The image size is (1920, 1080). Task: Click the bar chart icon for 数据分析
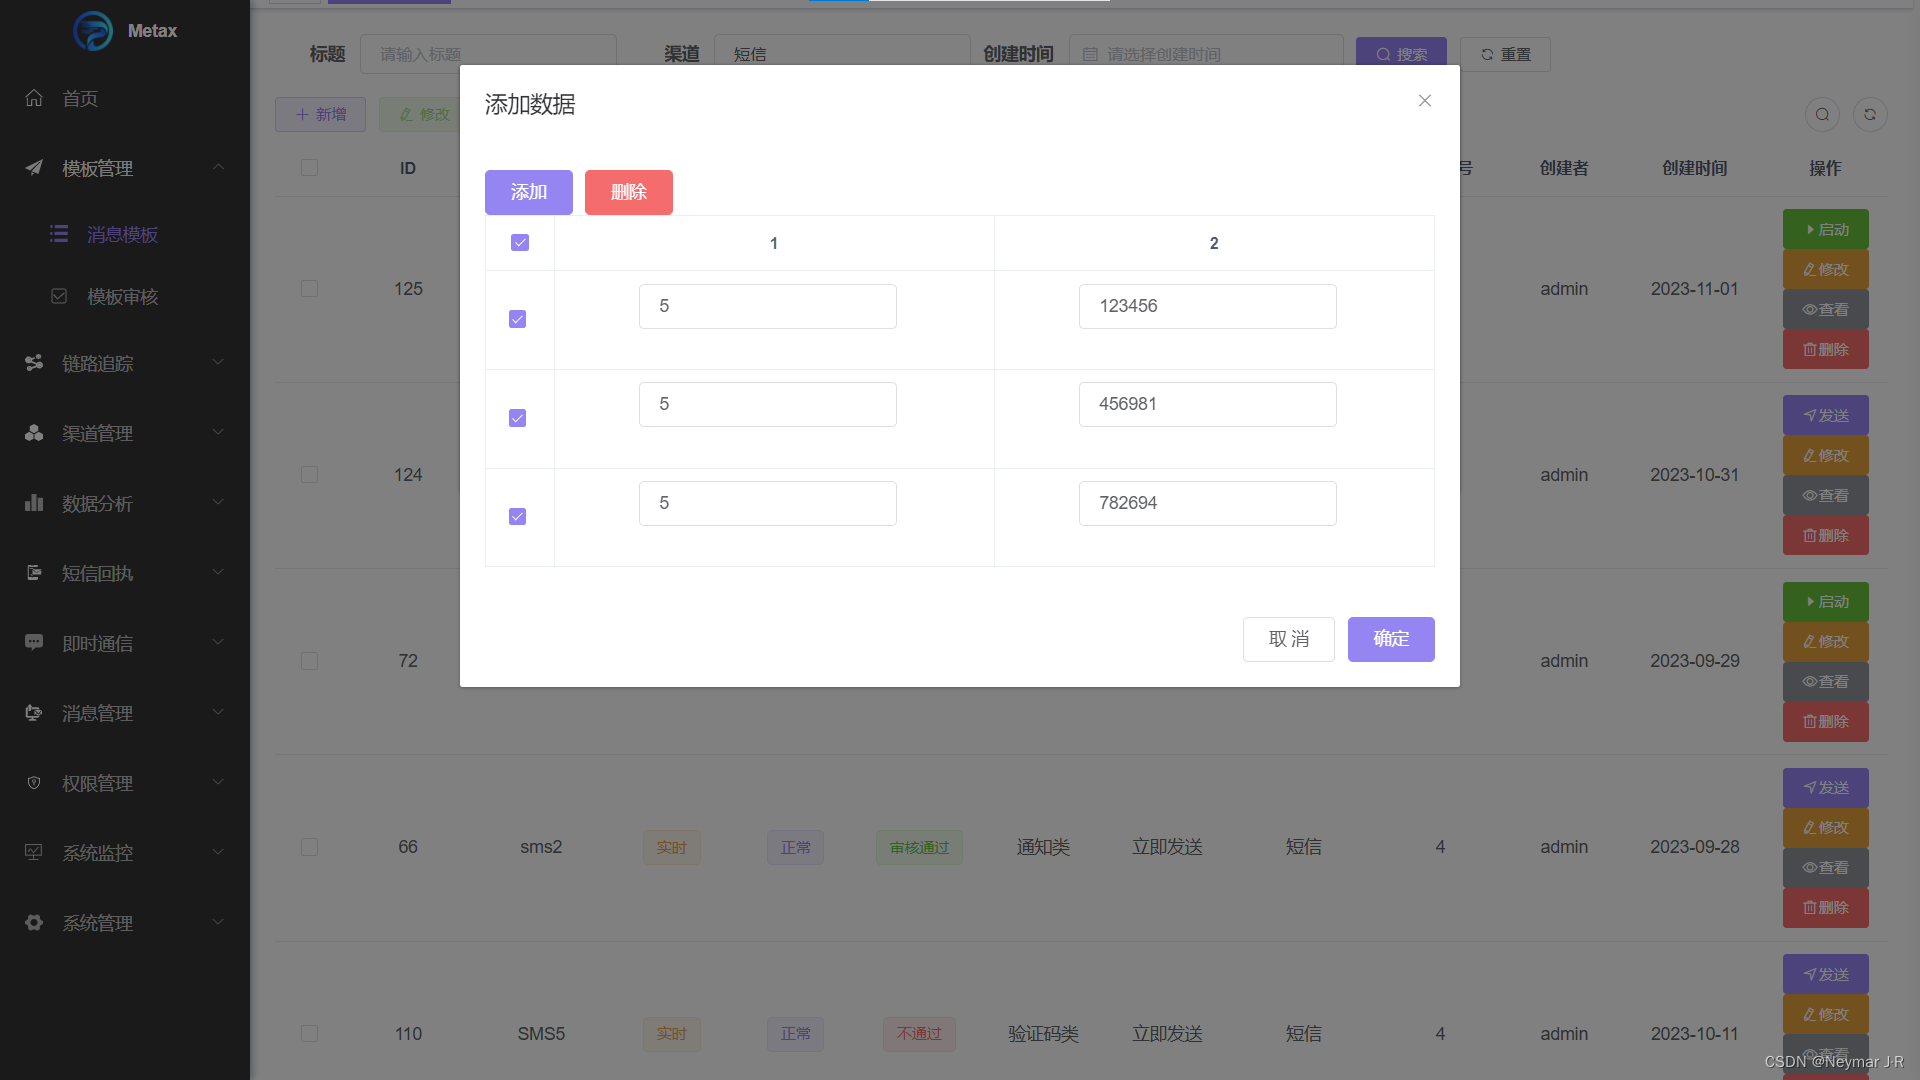tap(34, 503)
